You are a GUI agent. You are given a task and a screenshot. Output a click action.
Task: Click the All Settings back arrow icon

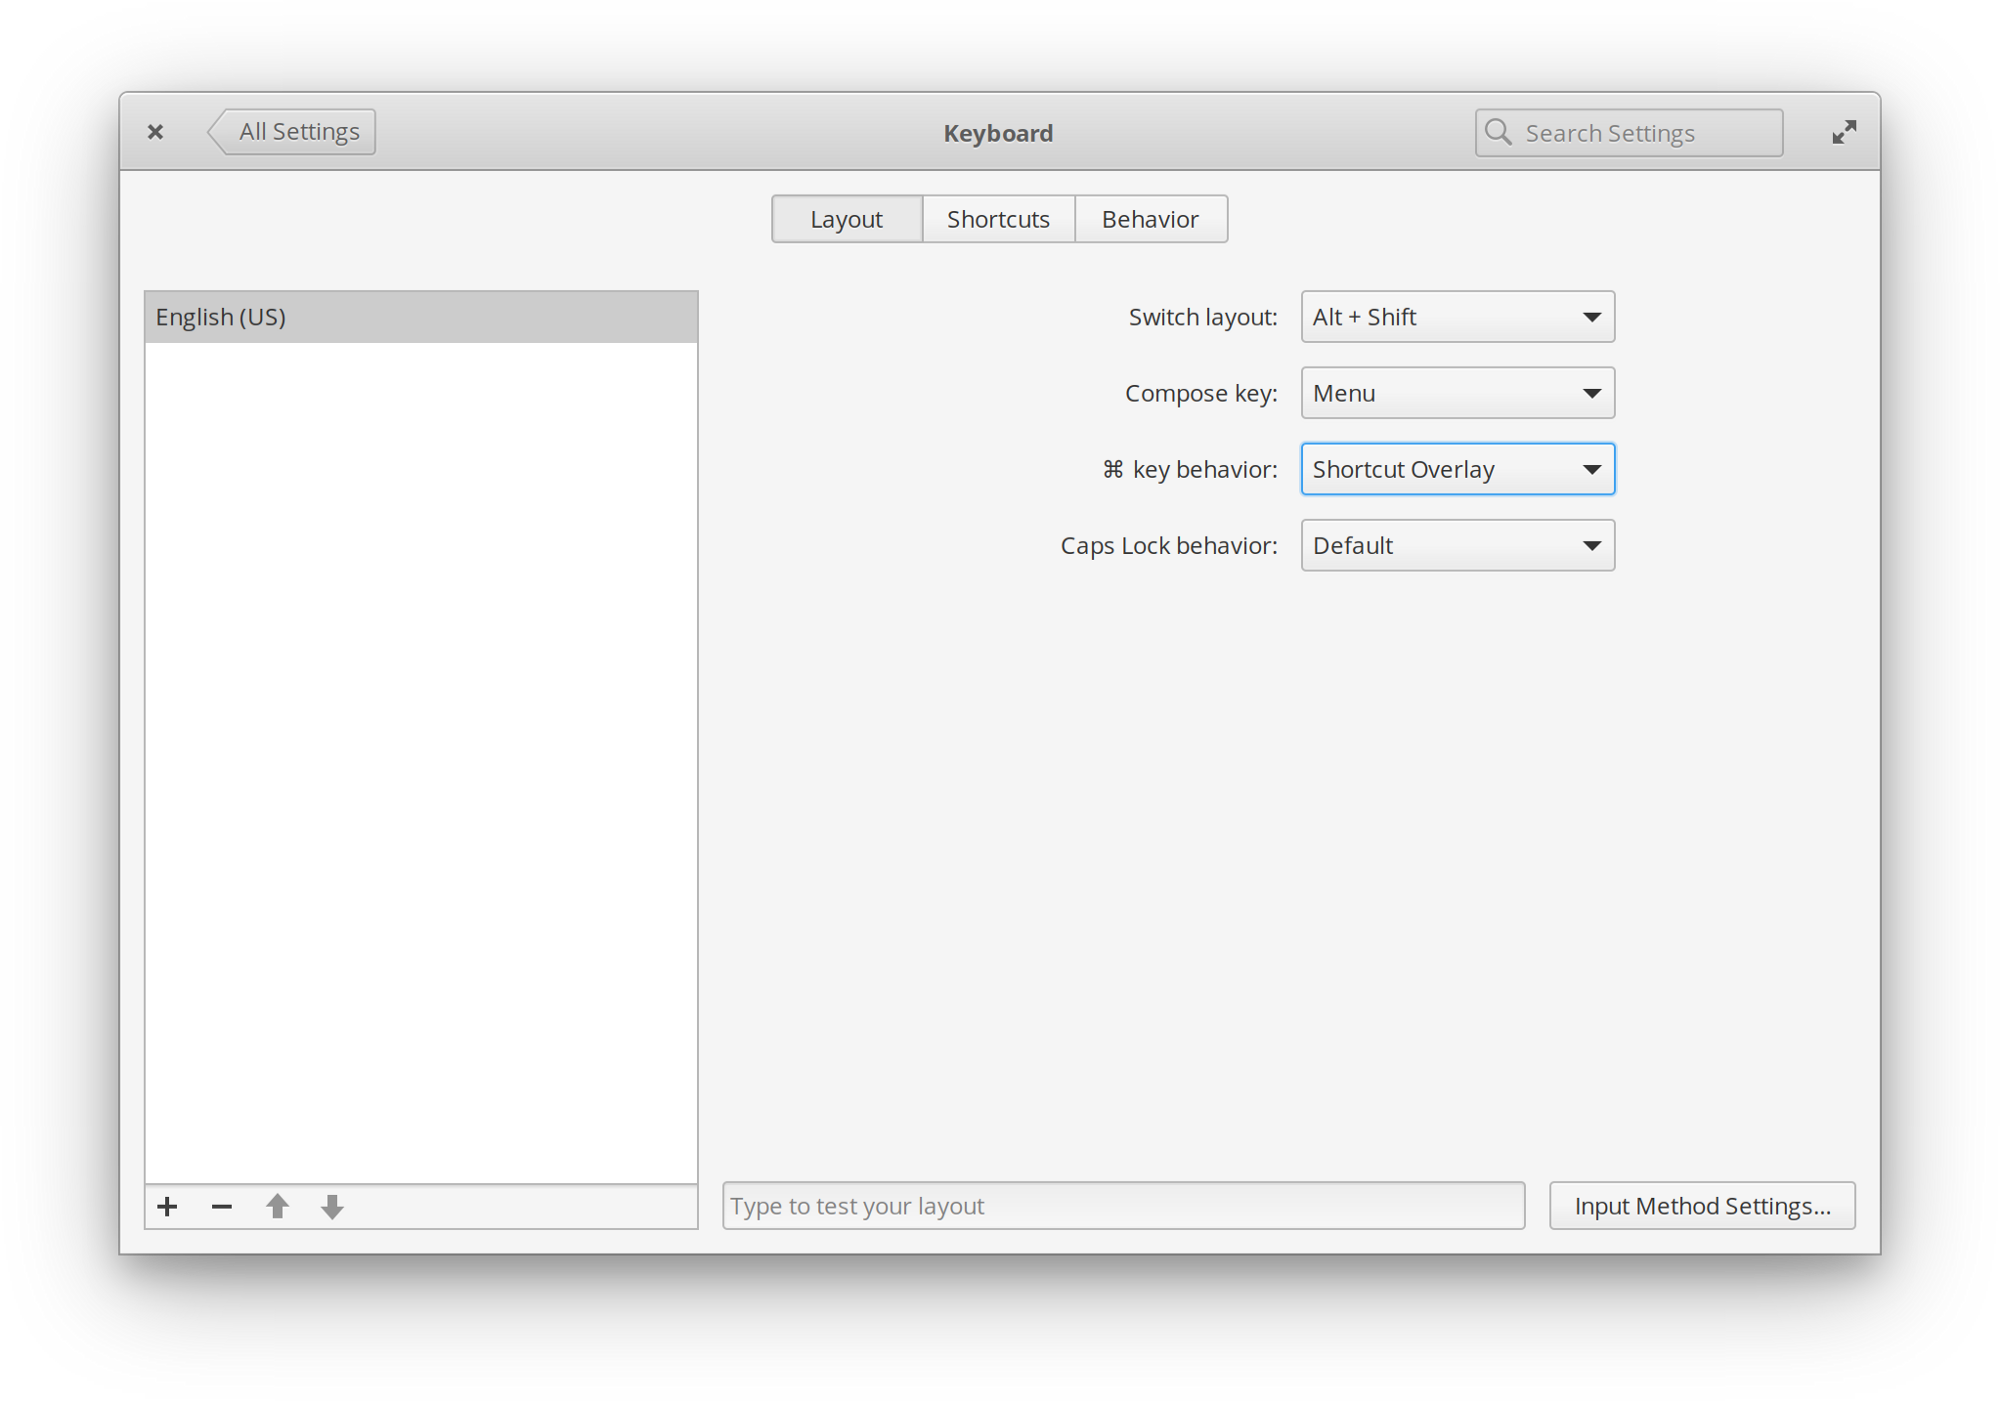(x=216, y=132)
